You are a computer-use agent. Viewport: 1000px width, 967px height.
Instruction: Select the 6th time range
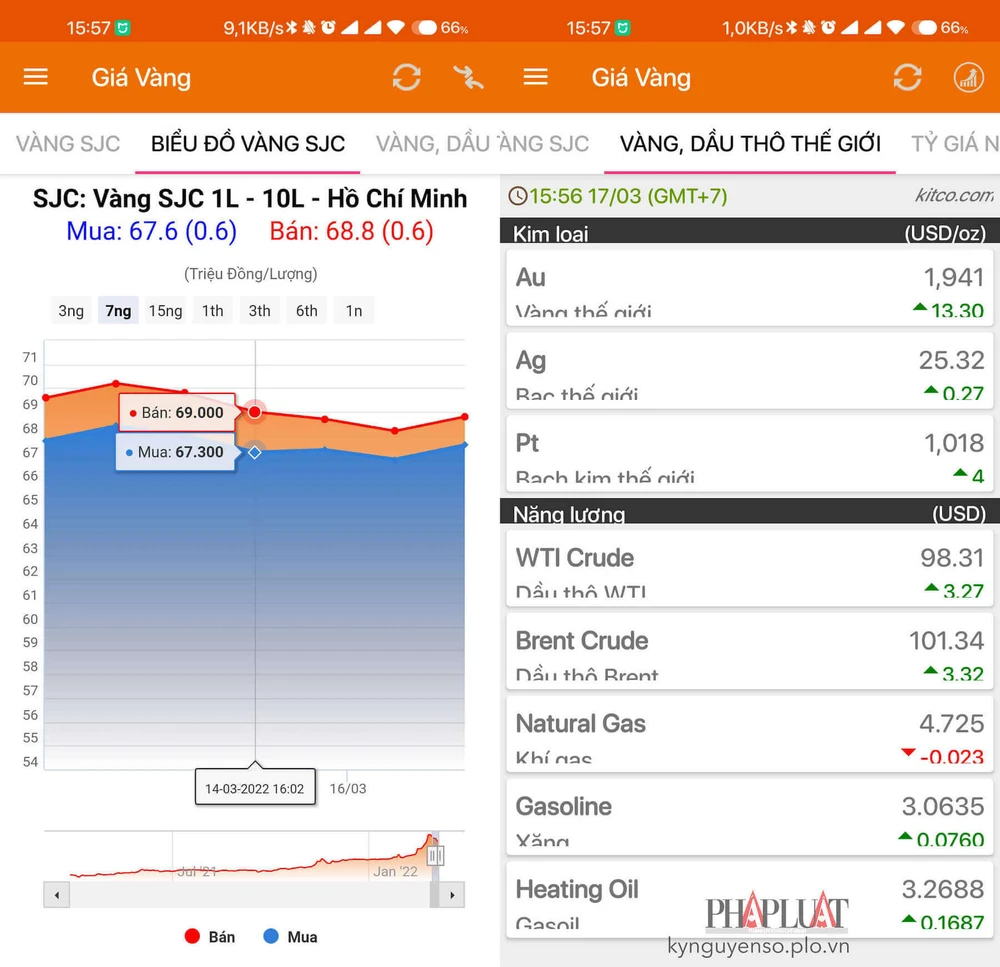(x=306, y=311)
